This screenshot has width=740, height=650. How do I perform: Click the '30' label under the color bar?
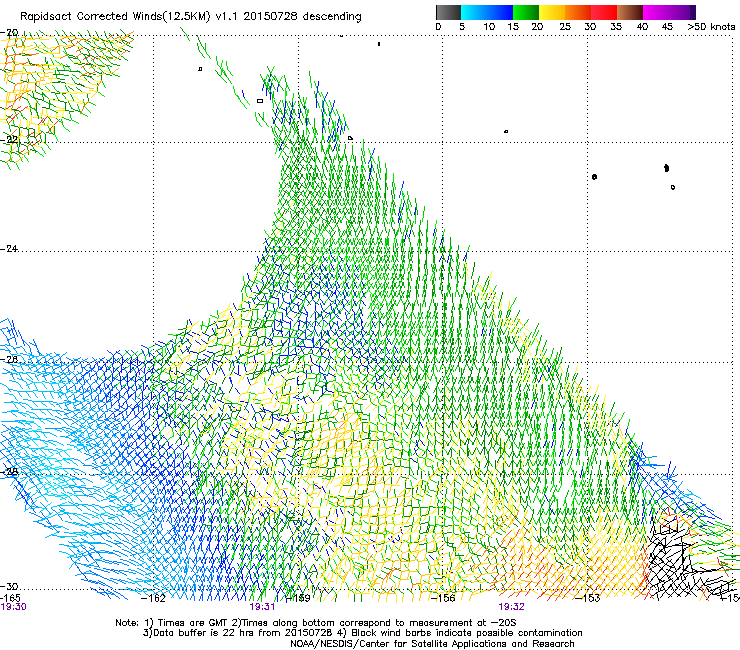coord(590,26)
